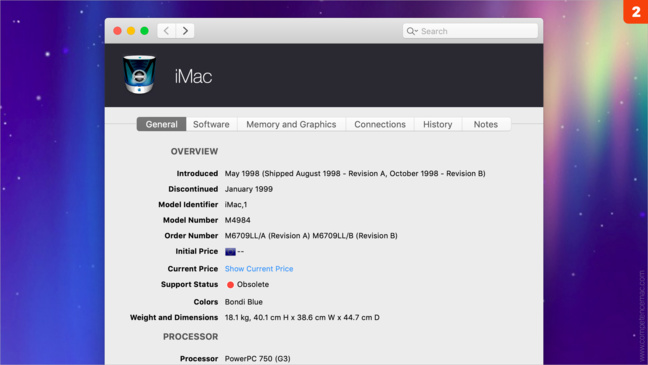The height and width of the screenshot is (365, 648).
Task: Click the PROCESSOR section heading
Action: pyautogui.click(x=191, y=336)
